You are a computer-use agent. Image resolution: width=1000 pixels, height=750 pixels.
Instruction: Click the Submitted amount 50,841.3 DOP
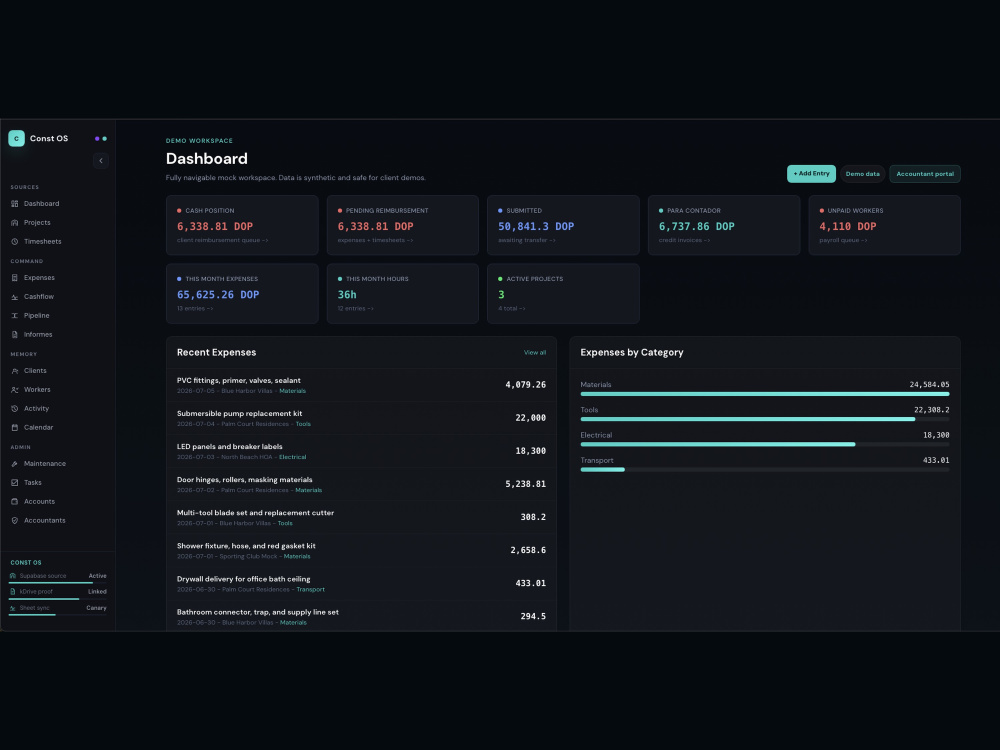[x=536, y=226]
